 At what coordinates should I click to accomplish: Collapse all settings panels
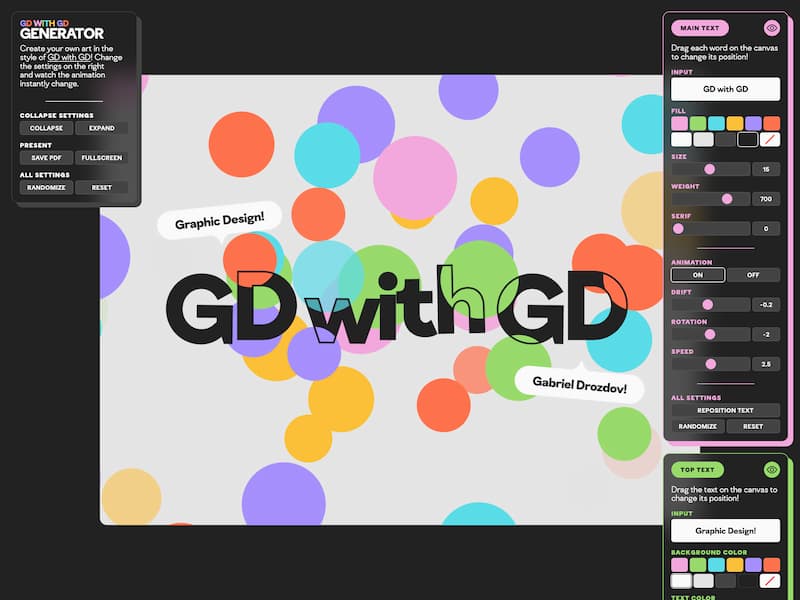coord(46,128)
